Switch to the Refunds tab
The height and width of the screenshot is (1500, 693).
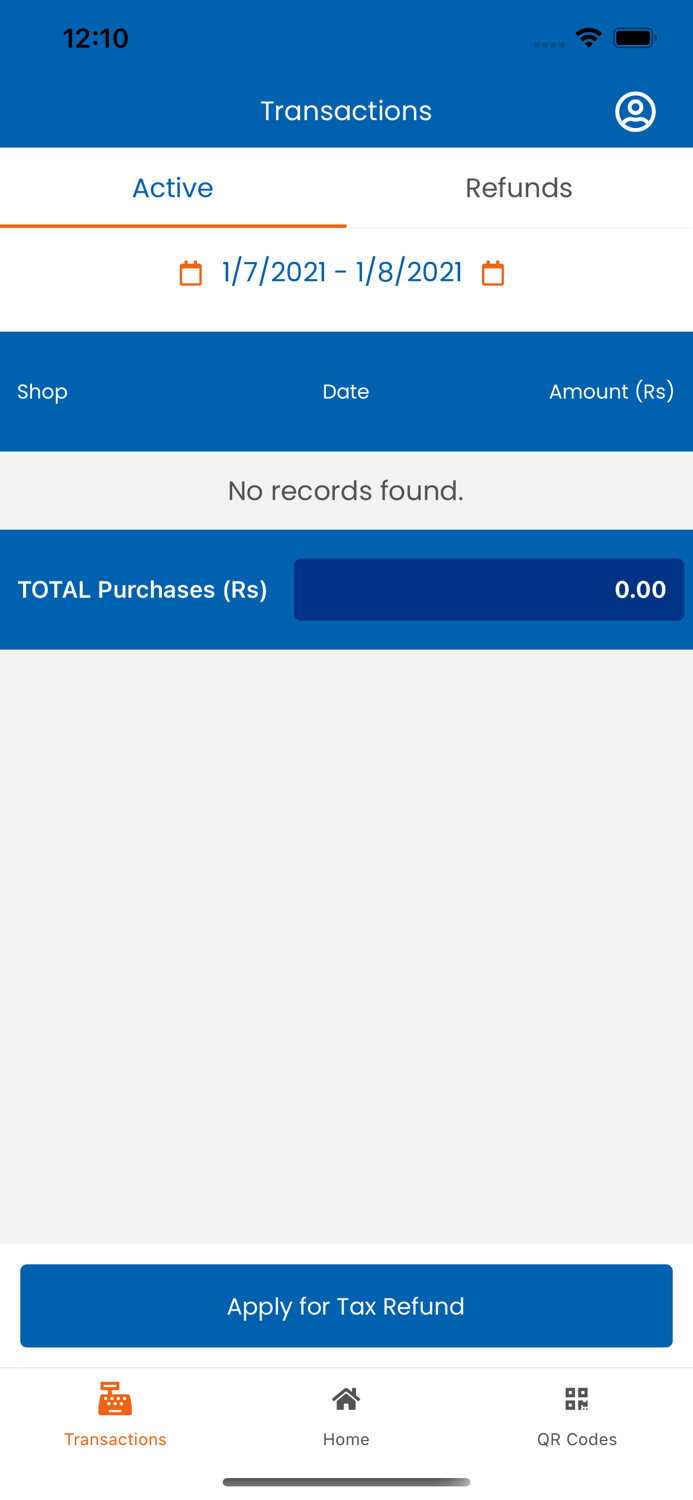pos(519,187)
